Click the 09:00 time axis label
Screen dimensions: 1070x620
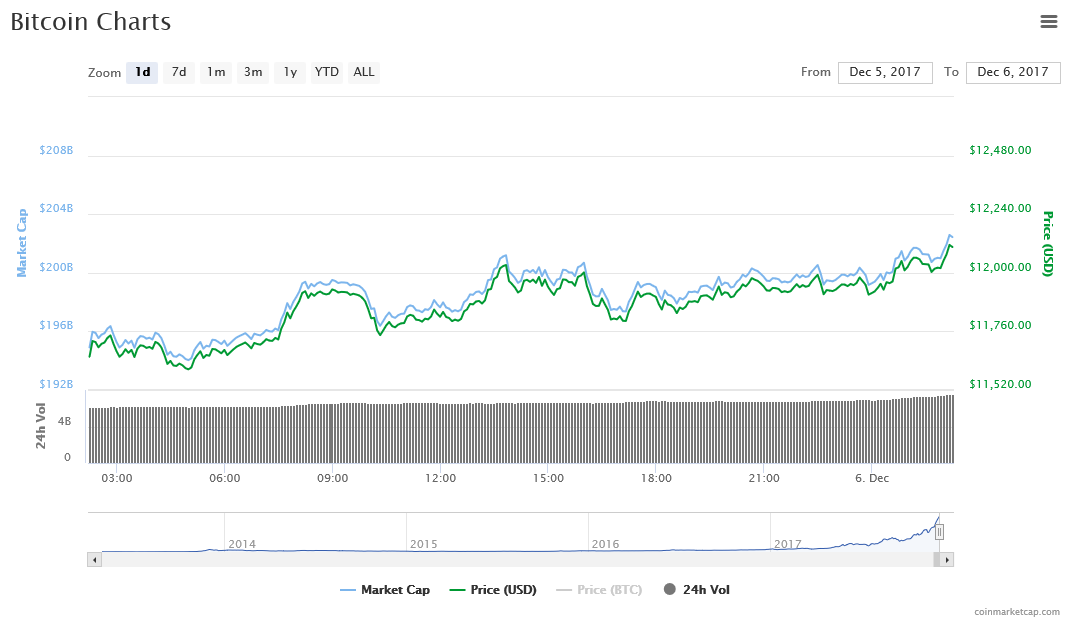click(x=332, y=478)
